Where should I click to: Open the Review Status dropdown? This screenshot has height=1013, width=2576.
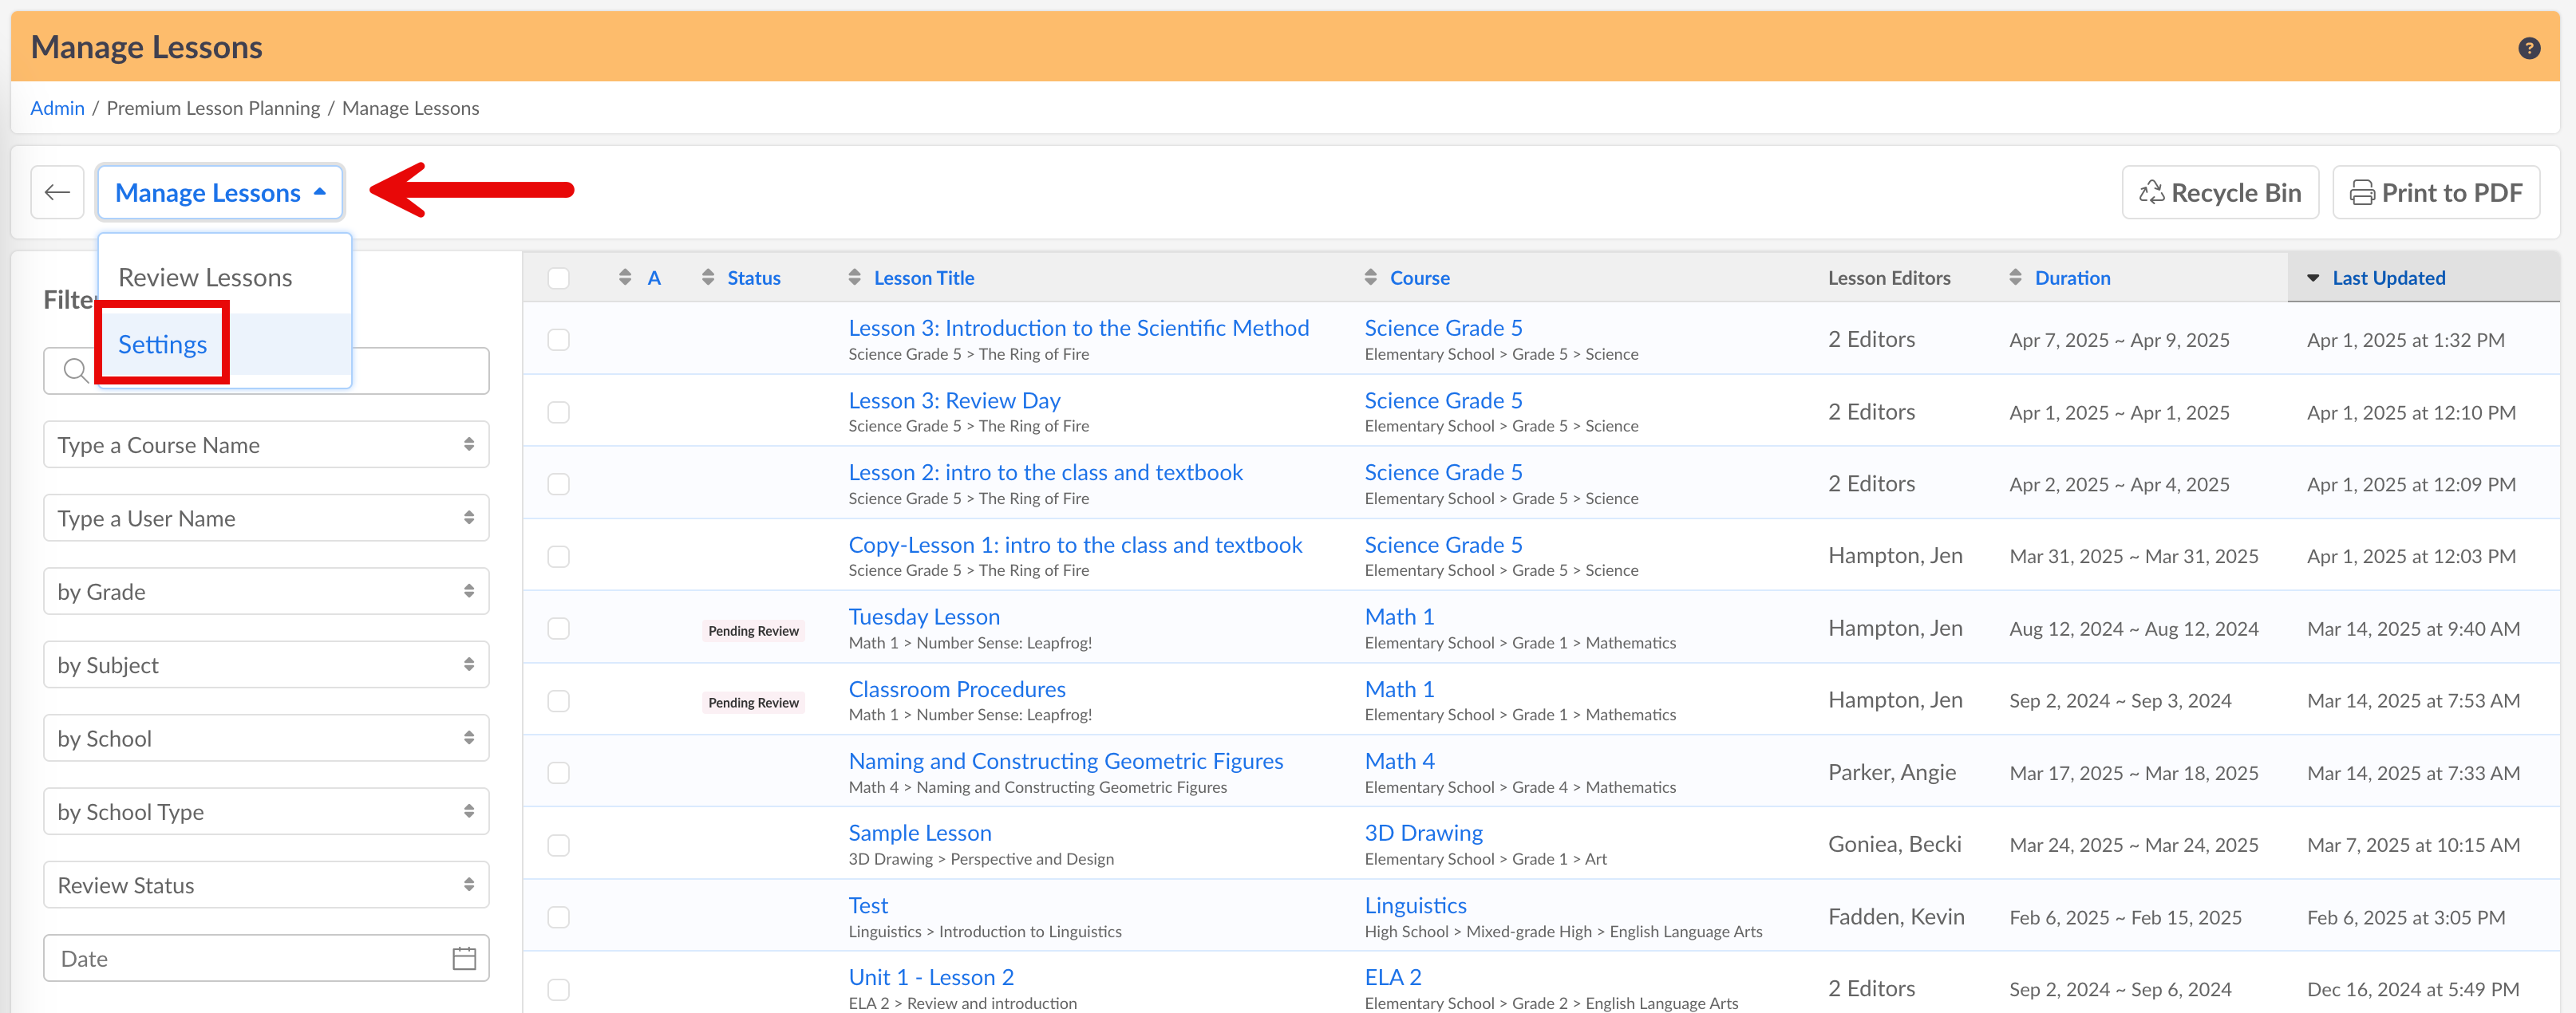point(266,885)
